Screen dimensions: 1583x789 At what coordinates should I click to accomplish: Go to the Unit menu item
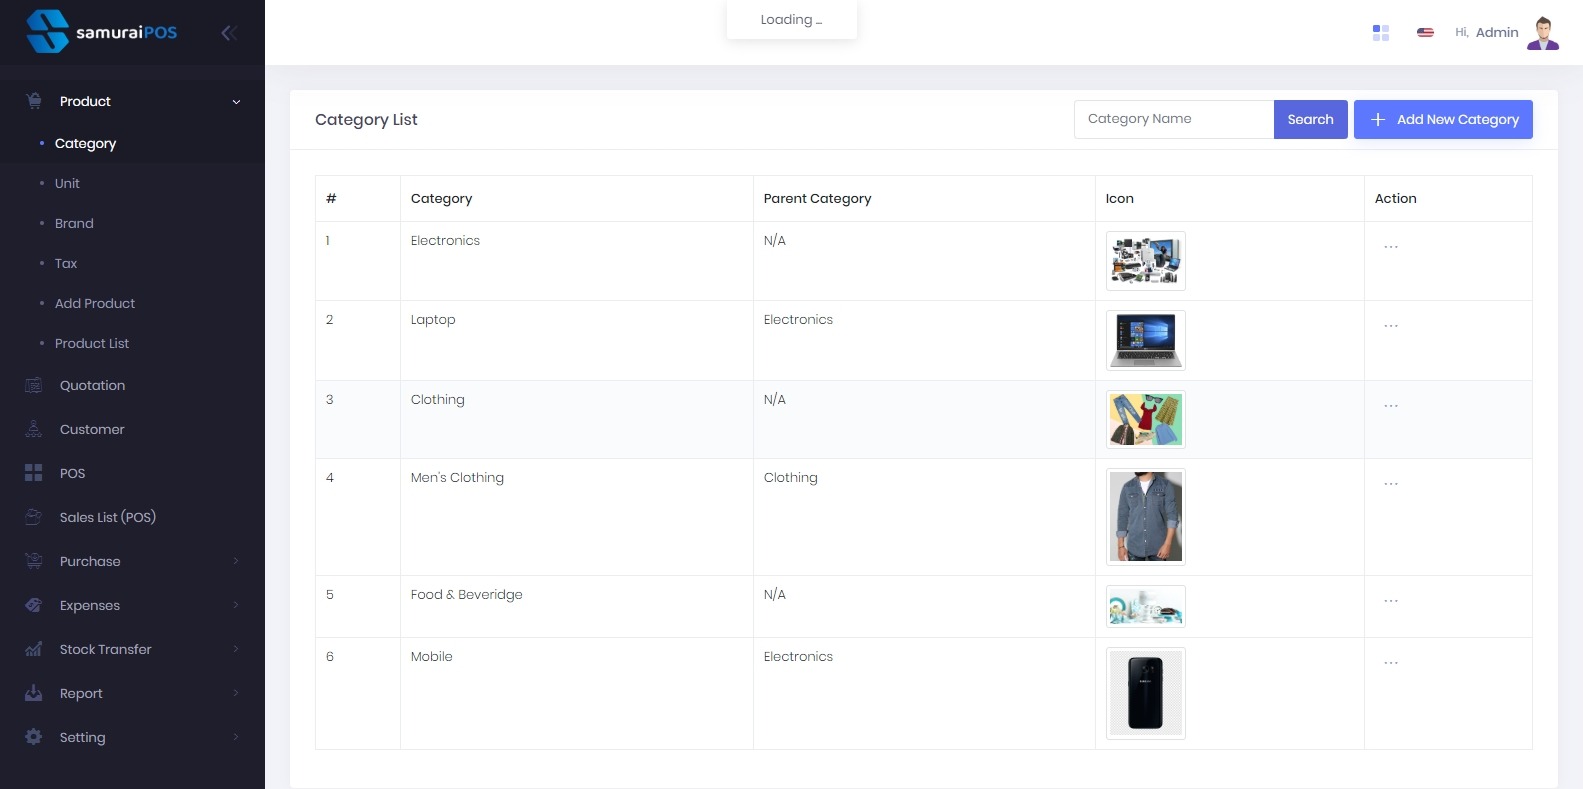click(67, 184)
